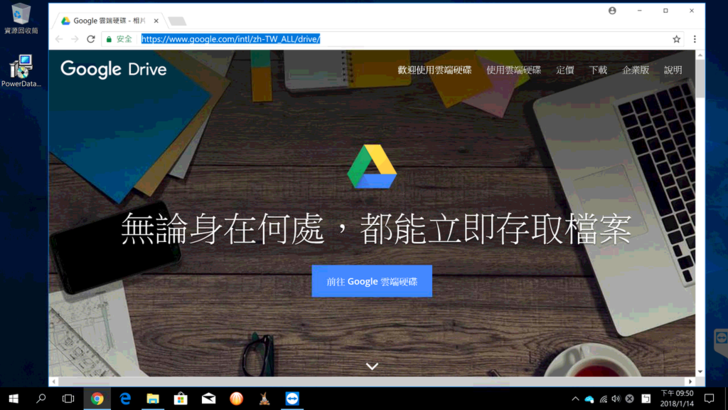Screen dimensions: 728x410
Task: Open Microsoft Store from taskbar
Action: point(181,399)
